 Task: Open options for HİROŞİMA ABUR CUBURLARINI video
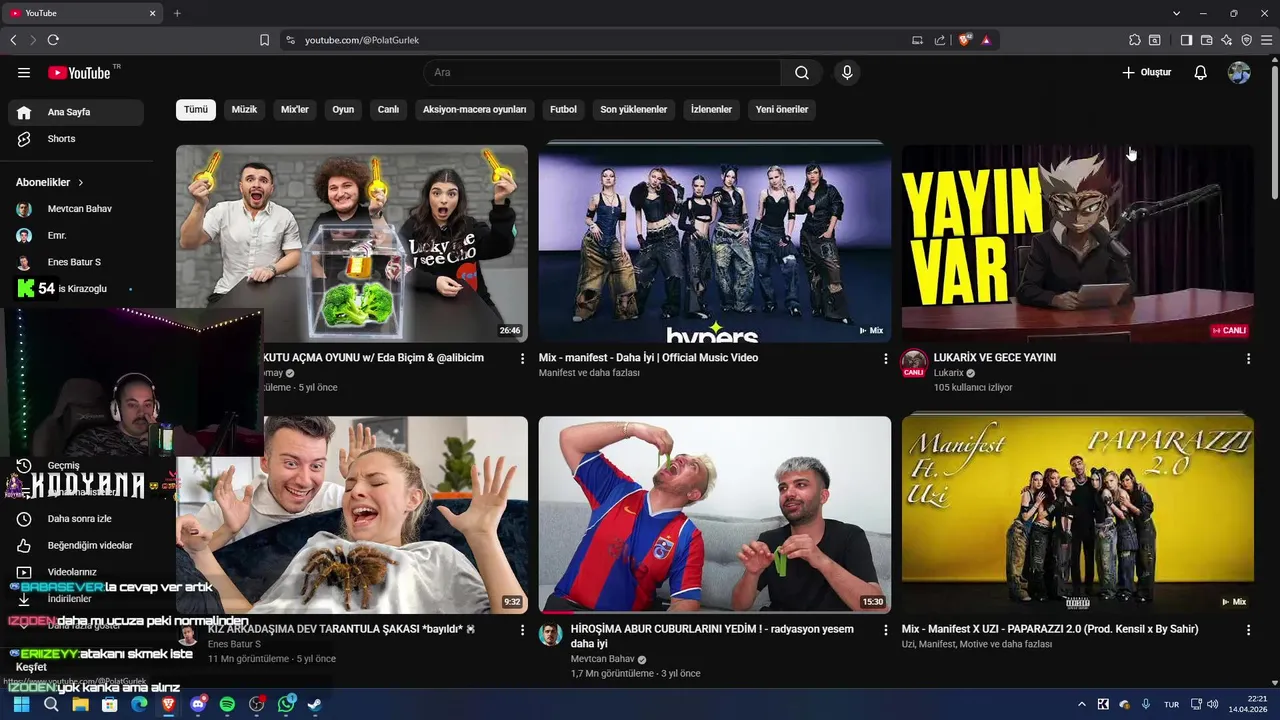pos(885,630)
